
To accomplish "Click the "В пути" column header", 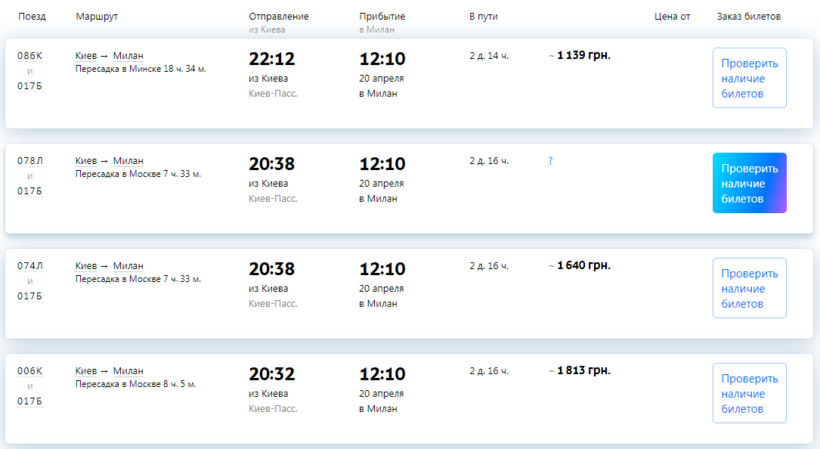I will click(483, 17).
